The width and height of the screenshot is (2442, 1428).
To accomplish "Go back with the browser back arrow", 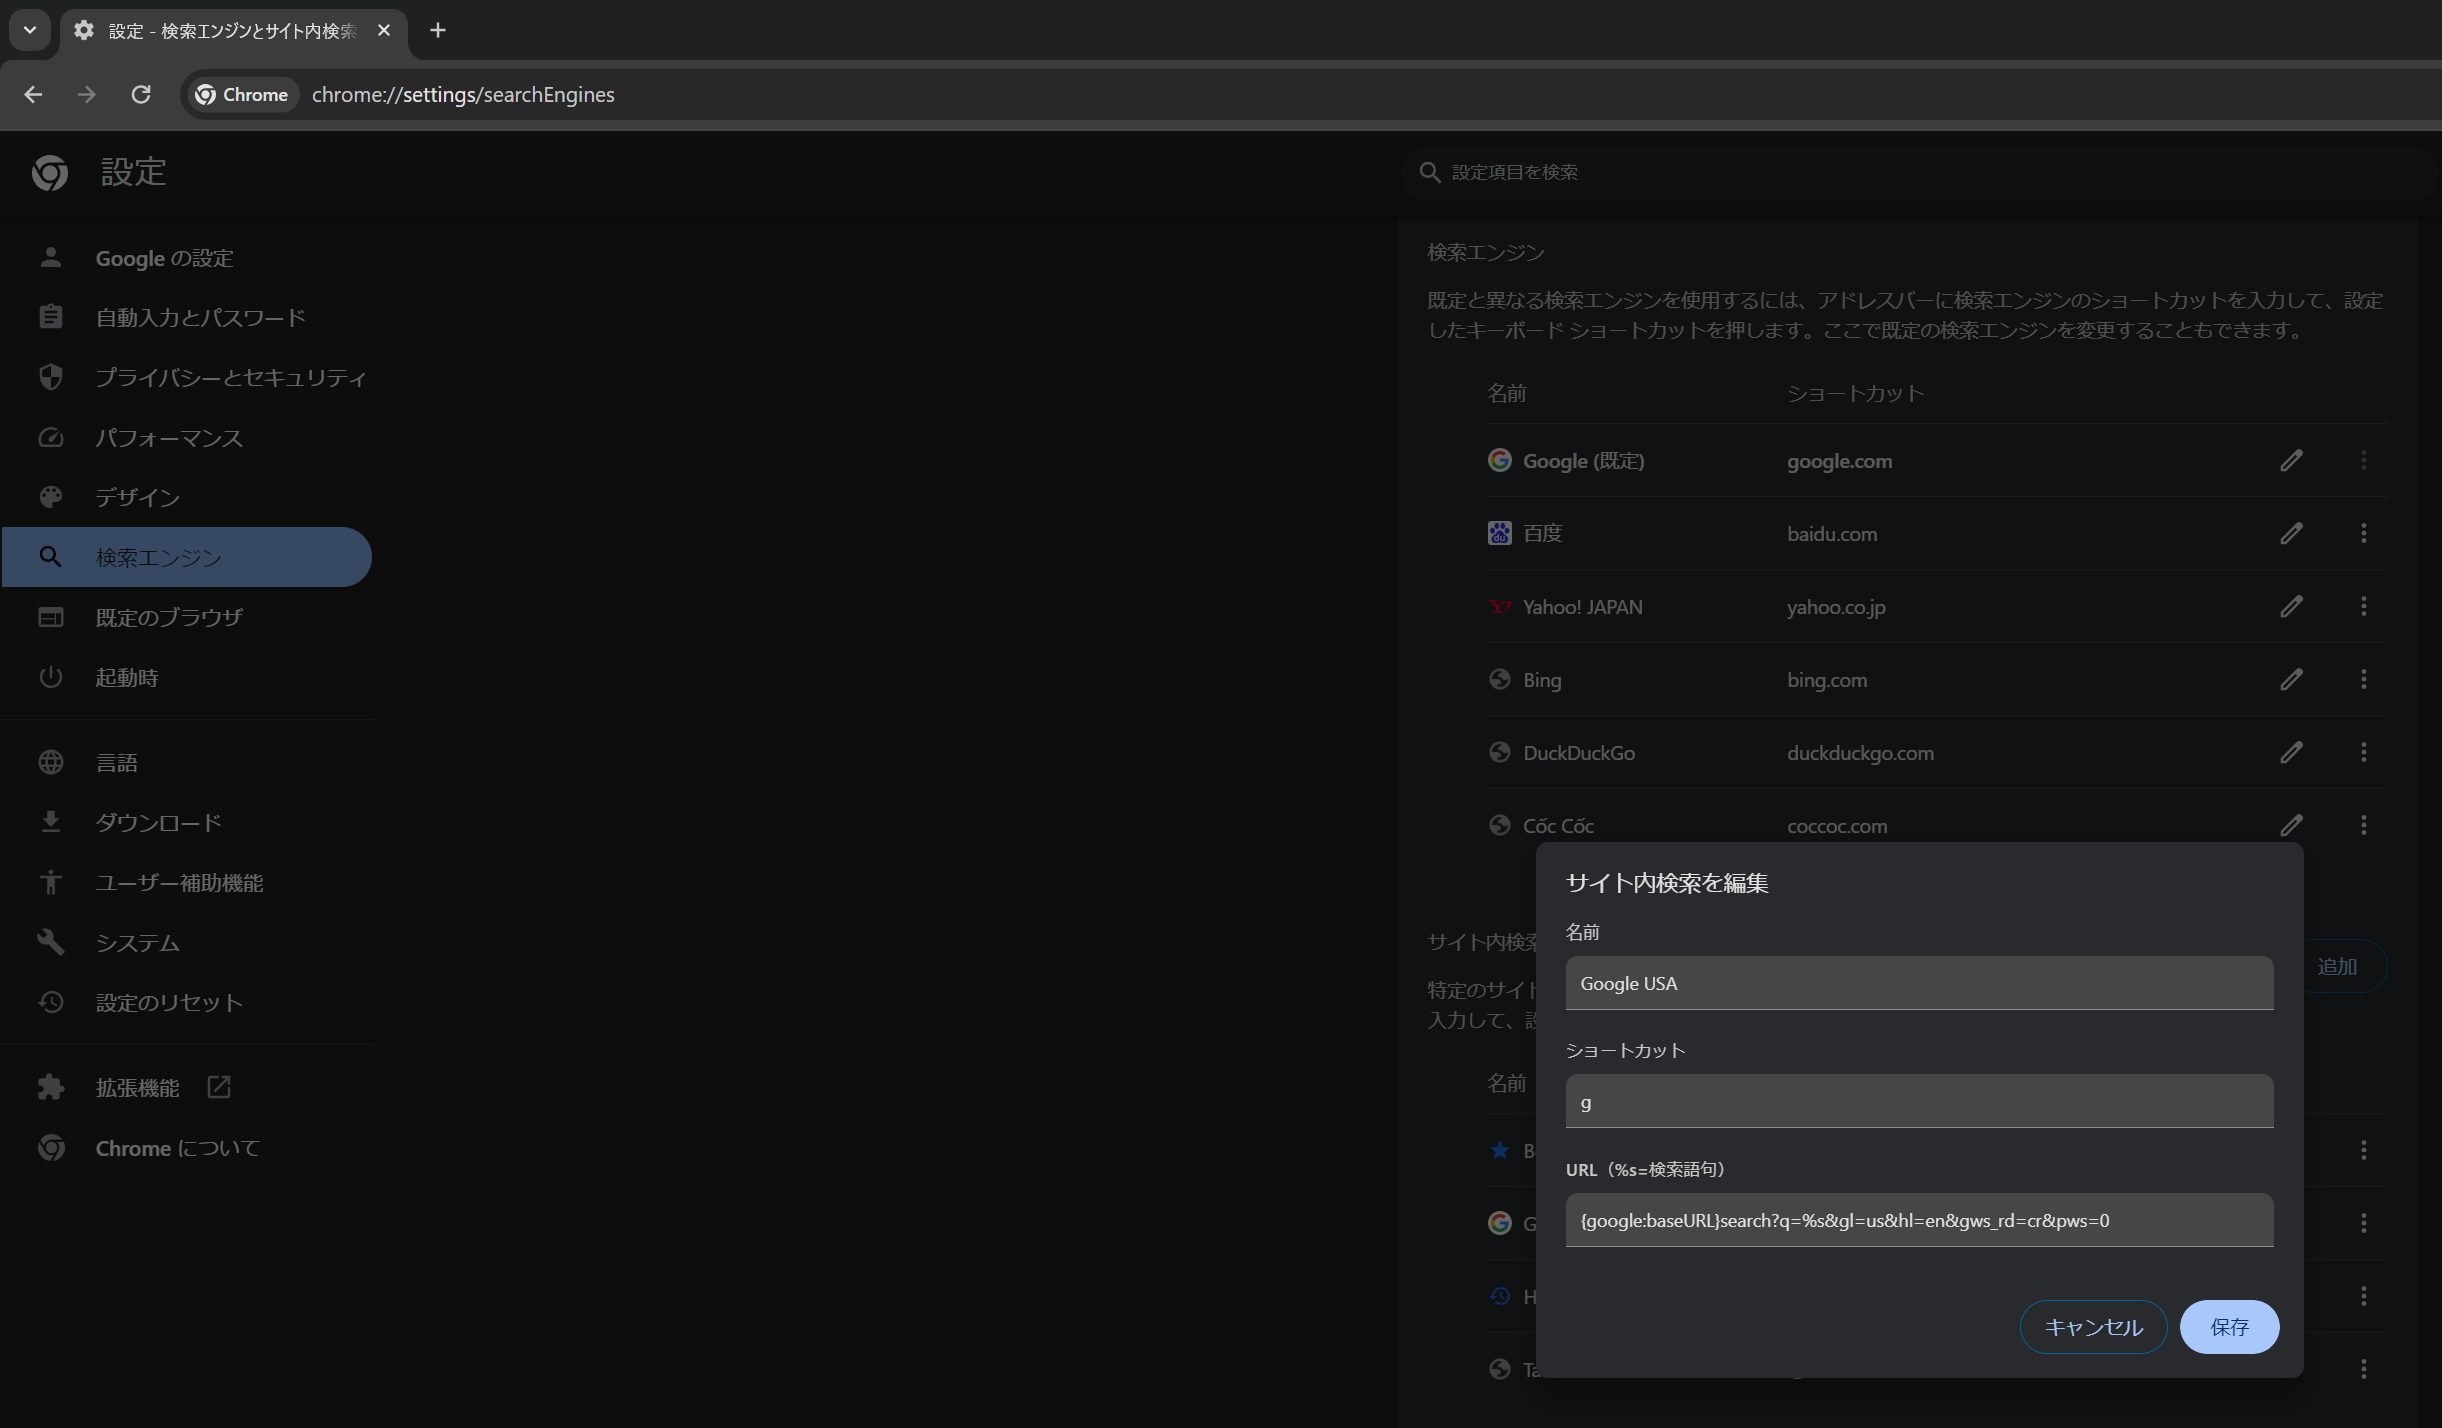I will (x=33, y=94).
